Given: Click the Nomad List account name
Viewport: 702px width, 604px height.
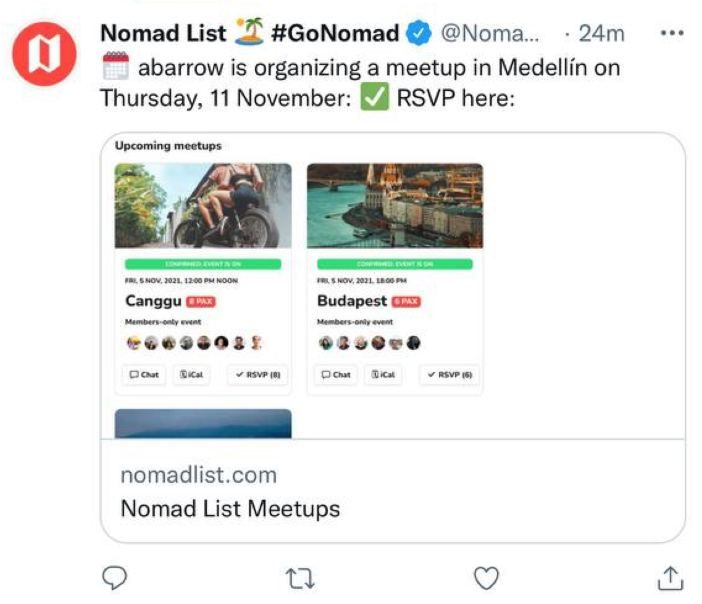Looking at the screenshot, I should 164,33.
